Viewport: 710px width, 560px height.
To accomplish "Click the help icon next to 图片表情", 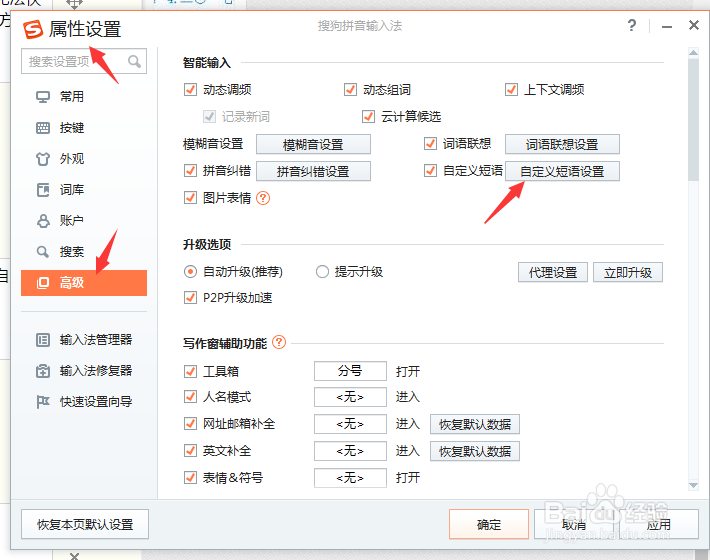I will pyautogui.click(x=263, y=198).
